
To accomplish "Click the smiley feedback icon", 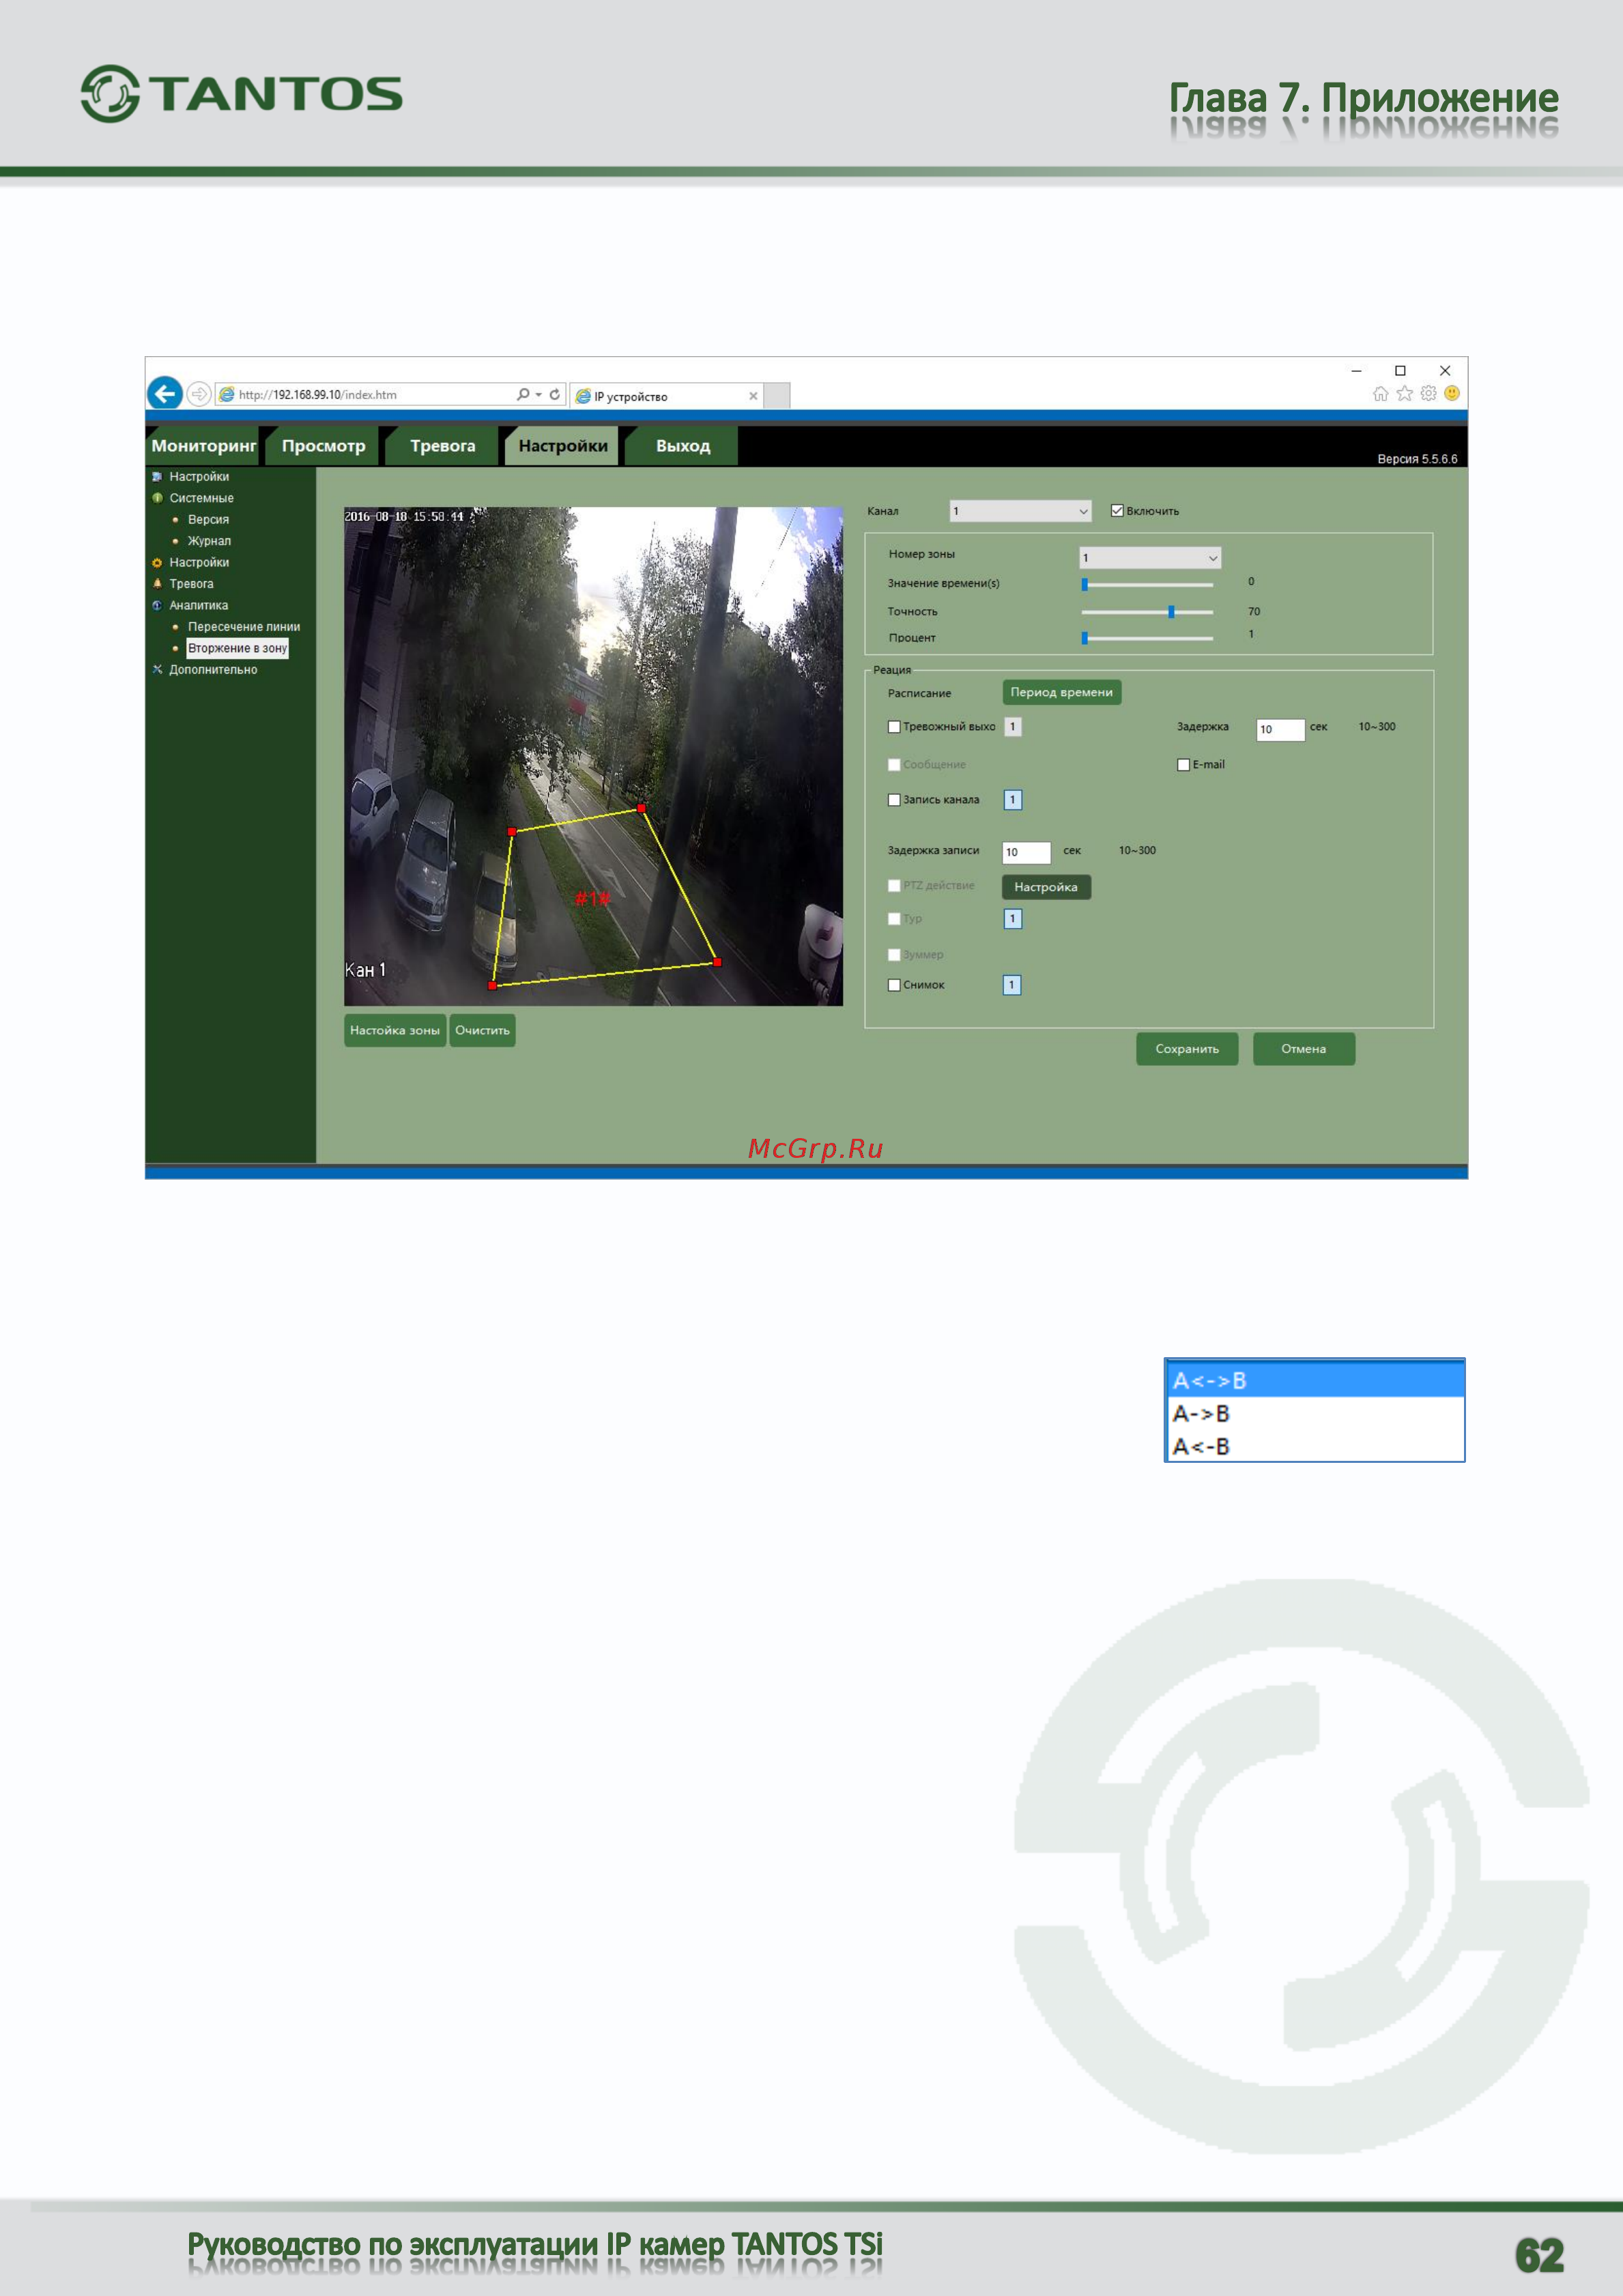I will click(1452, 394).
